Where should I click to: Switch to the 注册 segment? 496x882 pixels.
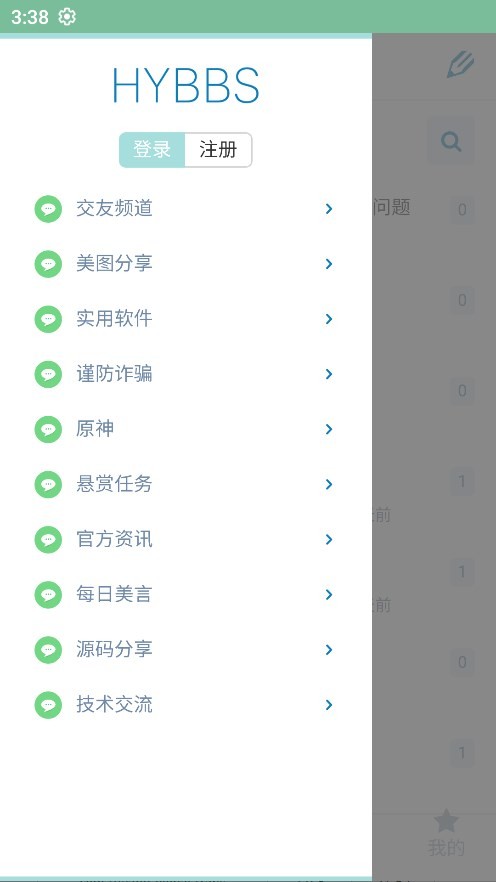(x=218, y=150)
